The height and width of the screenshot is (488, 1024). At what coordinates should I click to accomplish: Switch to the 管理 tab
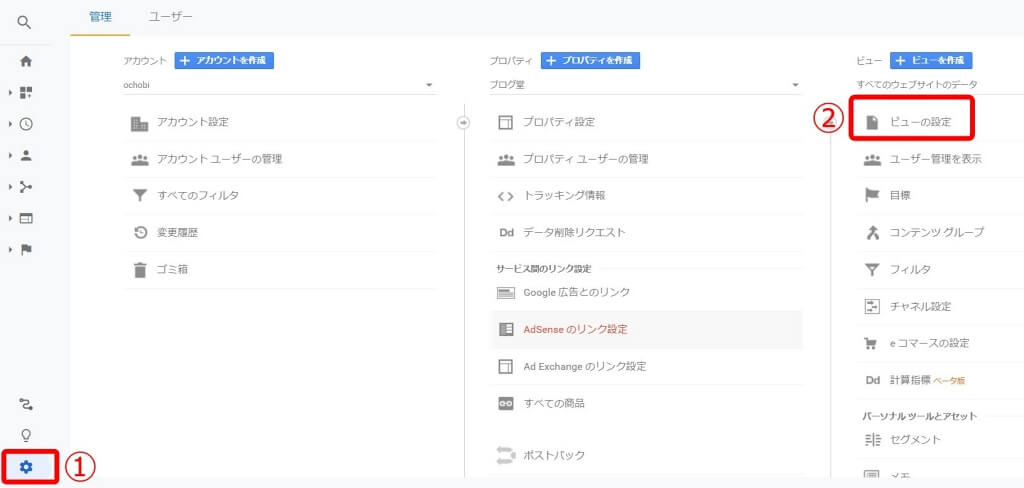(x=100, y=18)
